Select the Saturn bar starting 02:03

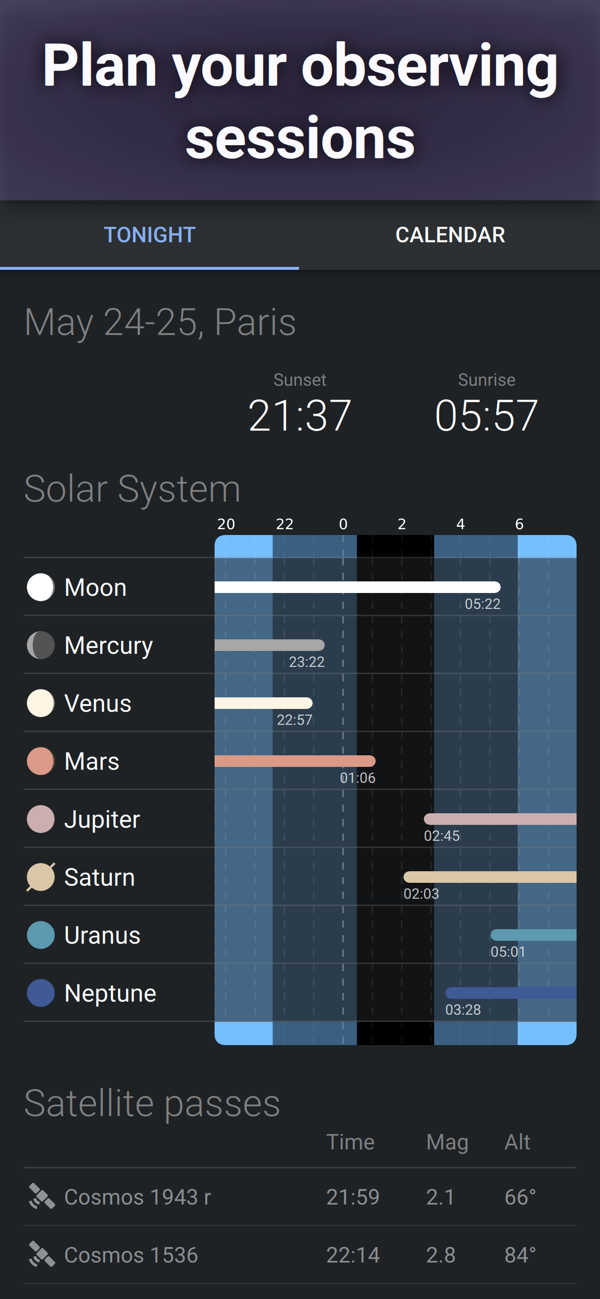click(x=490, y=877)
